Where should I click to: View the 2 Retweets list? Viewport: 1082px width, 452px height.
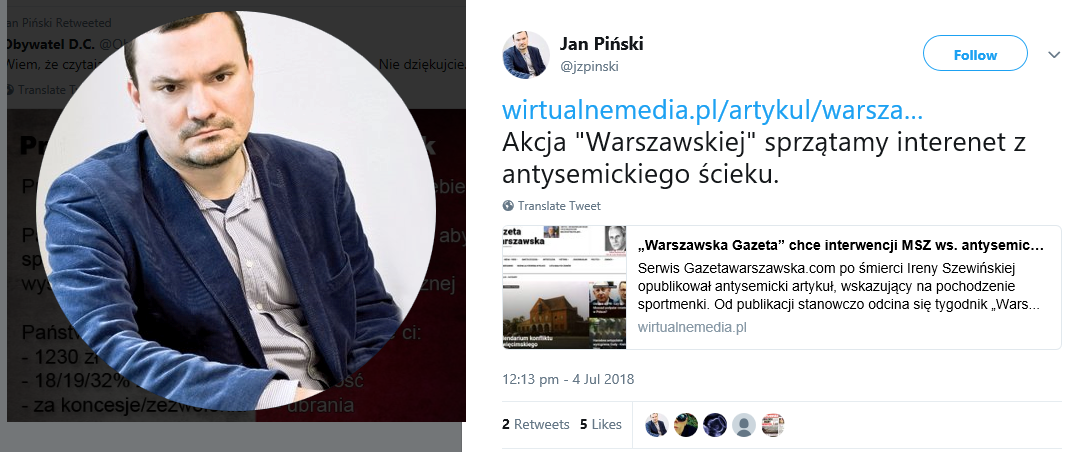[x=536, y=424]
